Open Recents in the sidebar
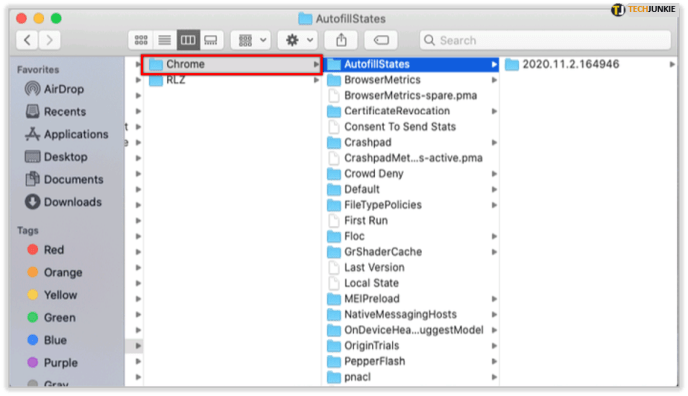Viewport: 688px width, 396px height. (x=55, y=111)
